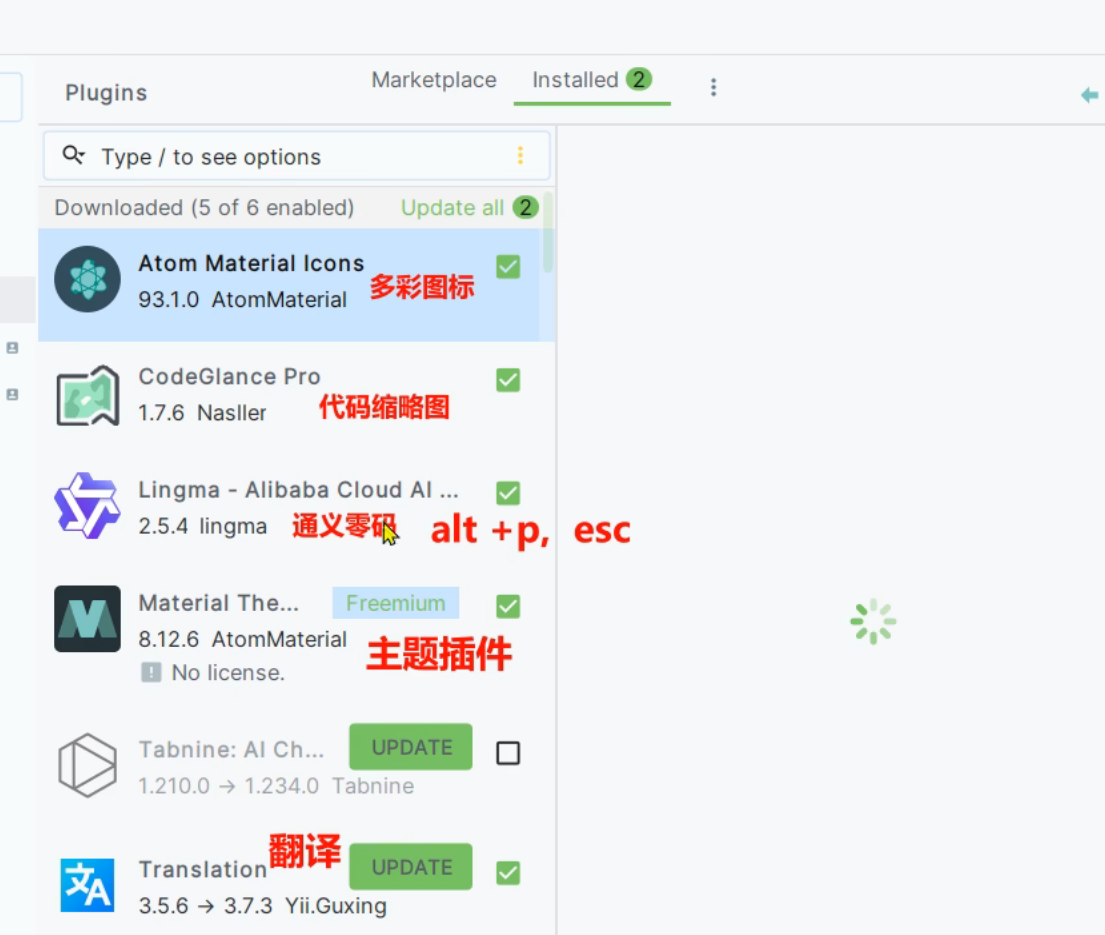Update the Tabnine plugin

(411, 747)
